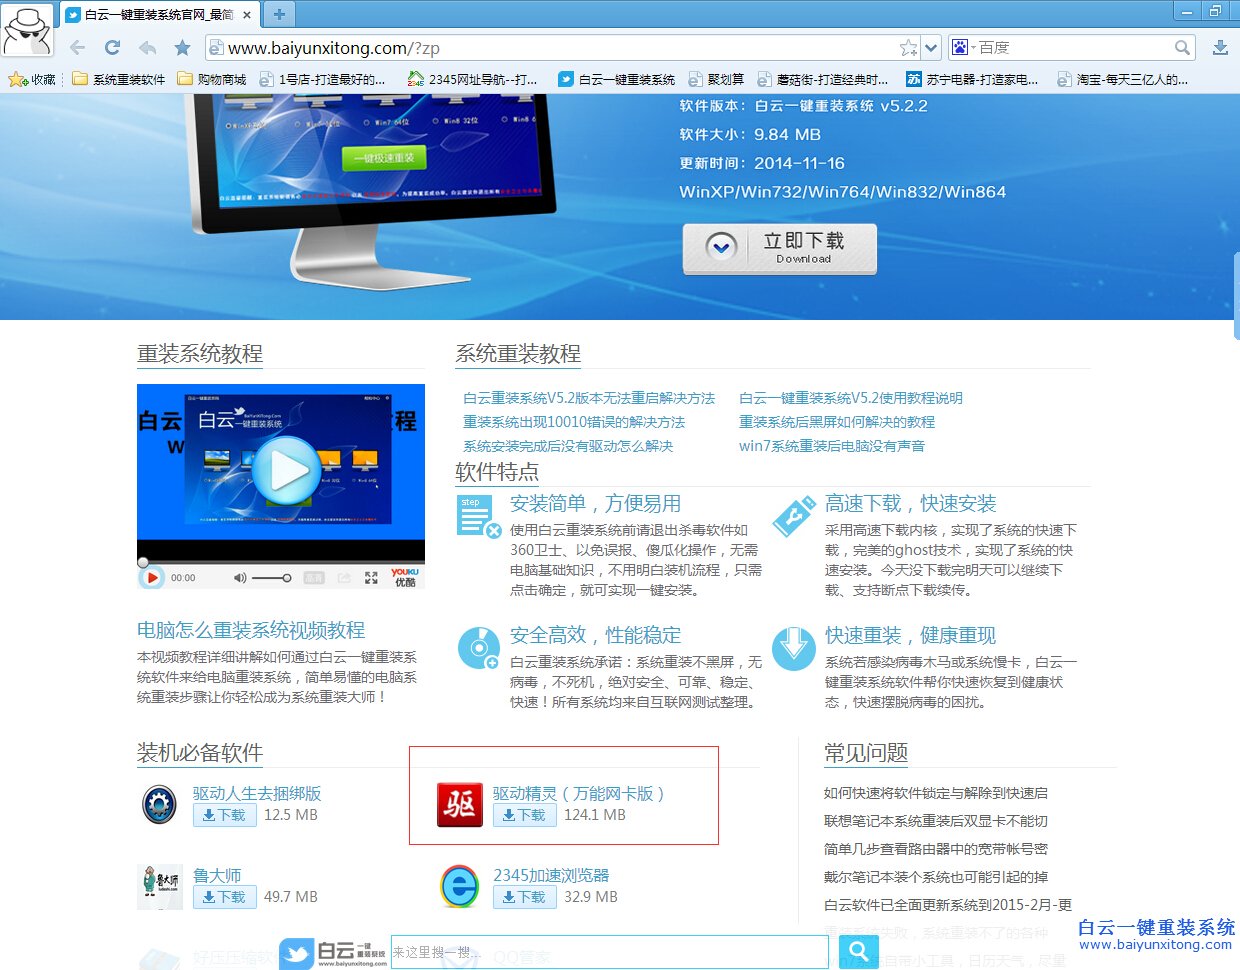
Task: Click the browser download manager icon
Action: (x=1220, y=47)
